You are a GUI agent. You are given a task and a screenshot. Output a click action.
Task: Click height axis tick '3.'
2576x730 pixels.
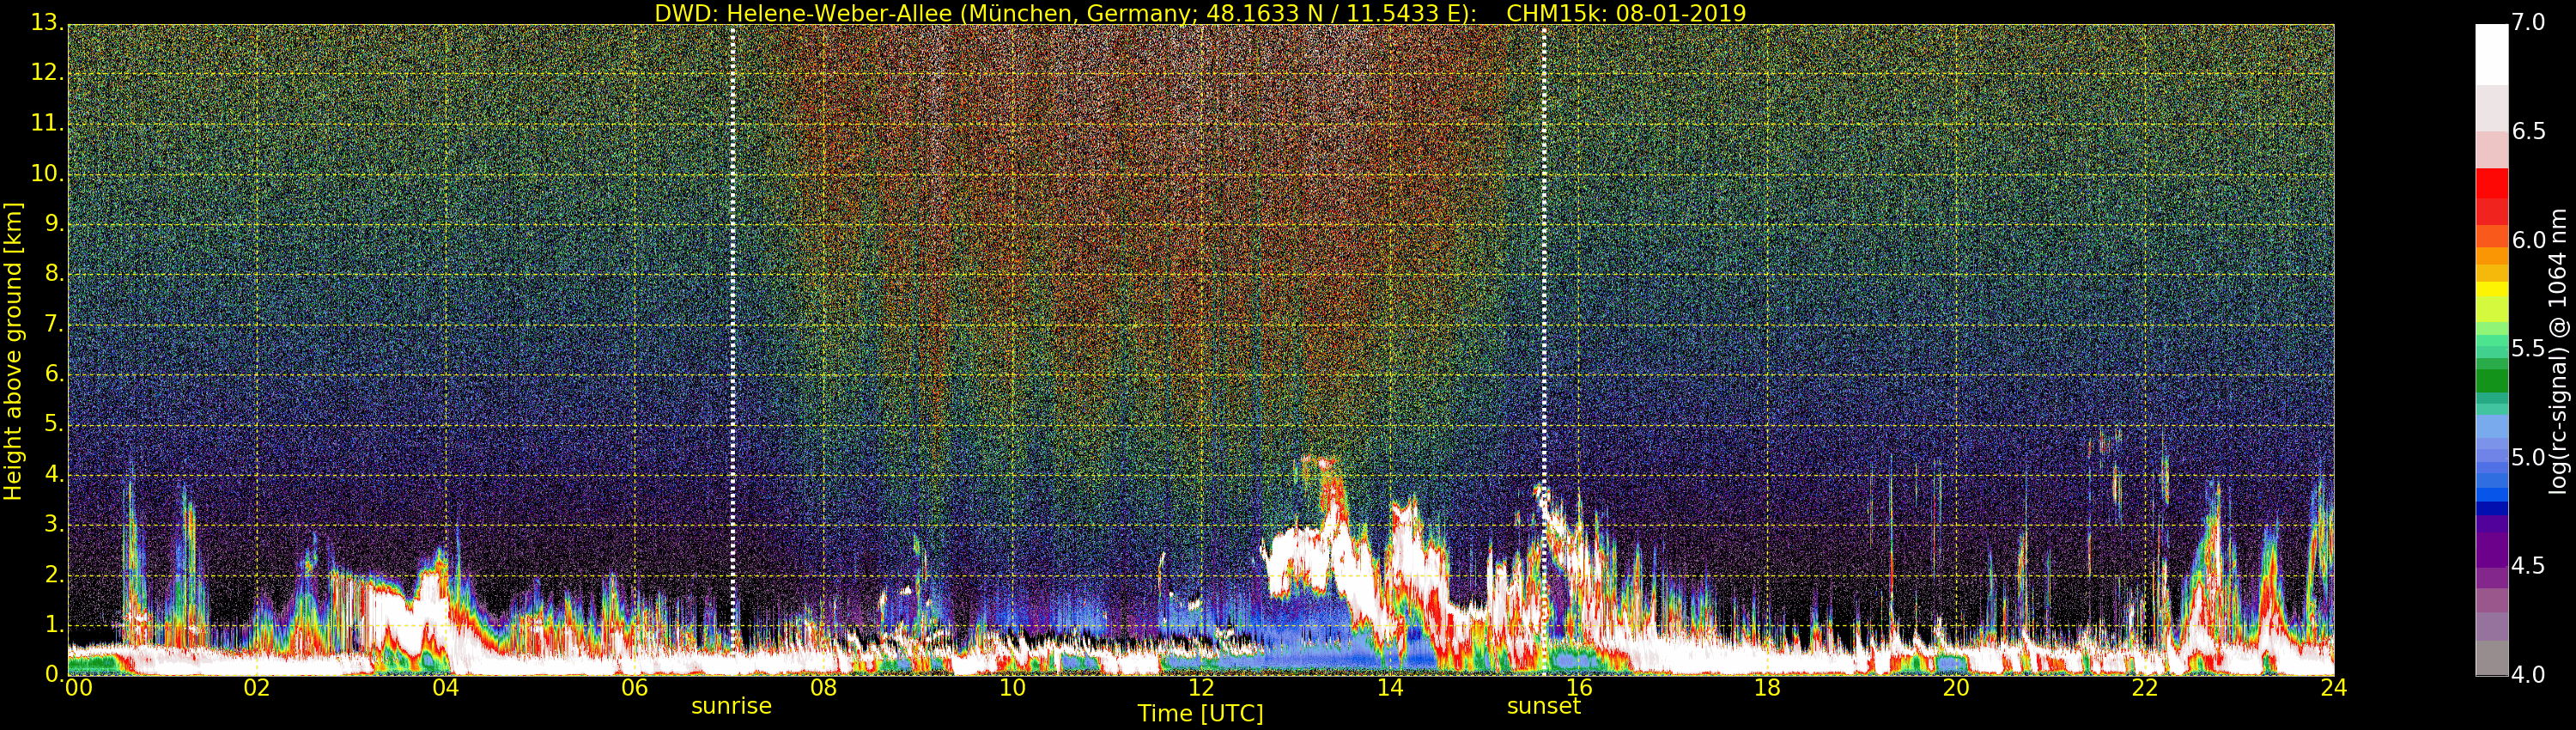click(x=54, y=524)
